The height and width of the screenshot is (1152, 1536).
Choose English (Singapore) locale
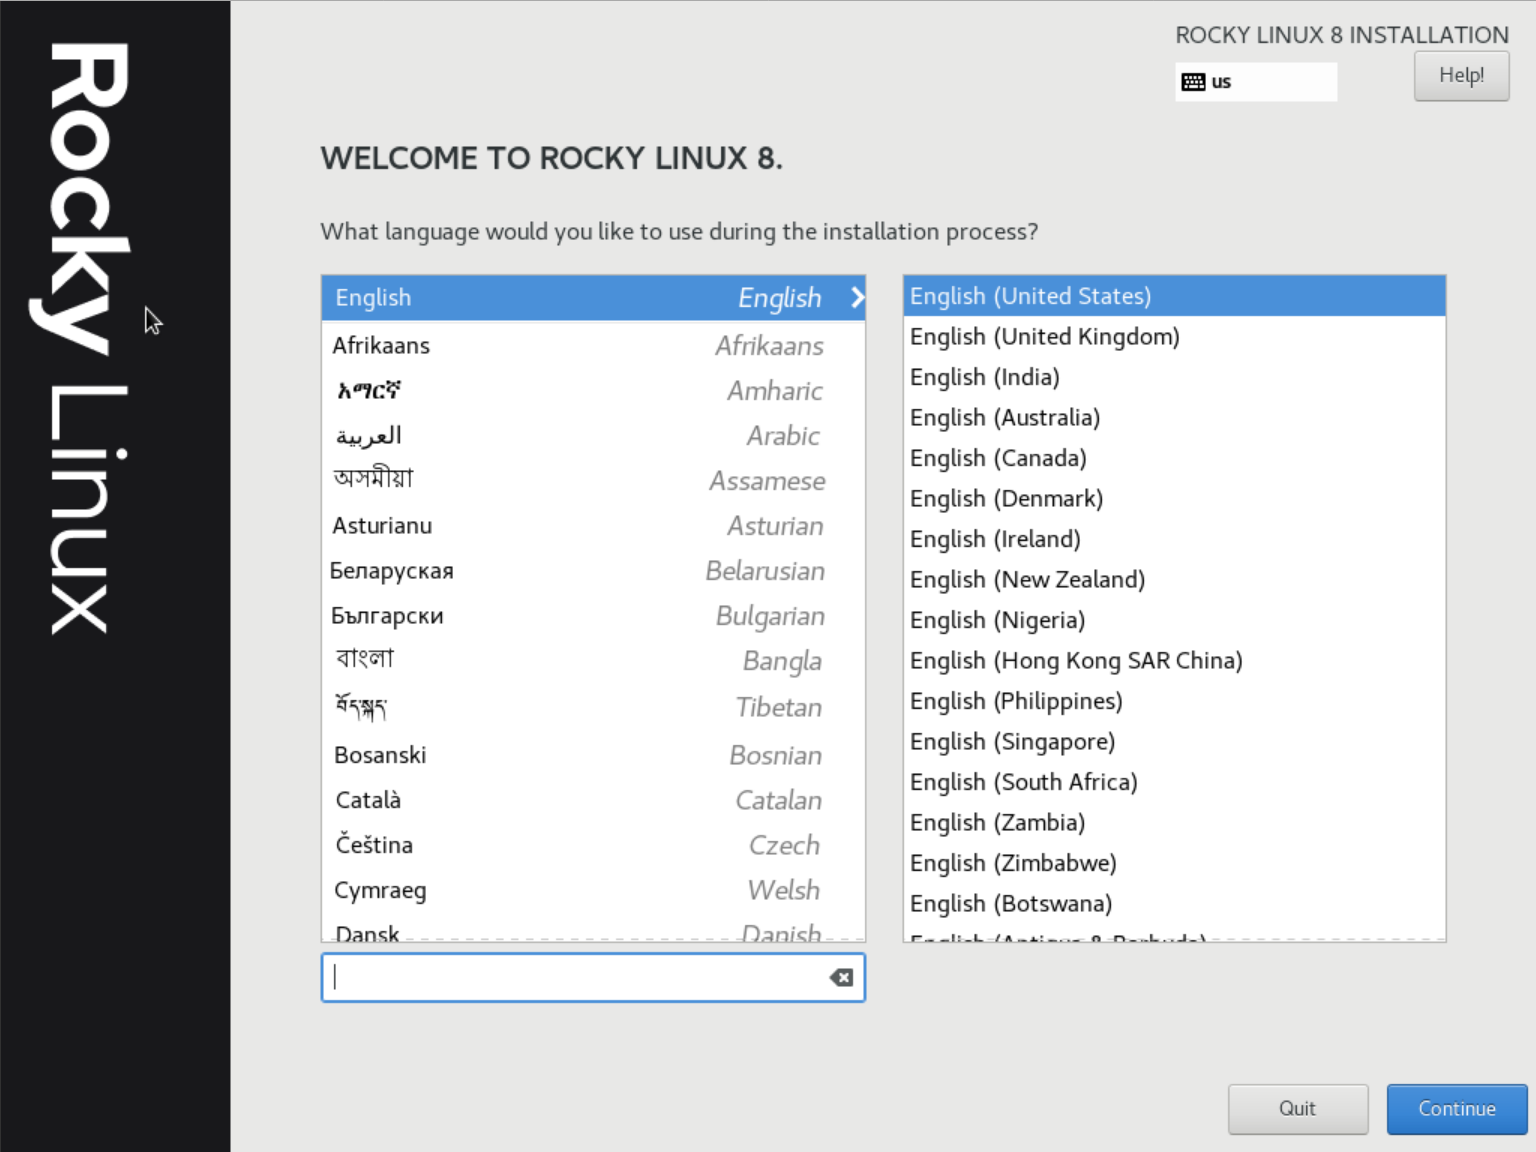pyautogui.click(x=1174, y=742)
